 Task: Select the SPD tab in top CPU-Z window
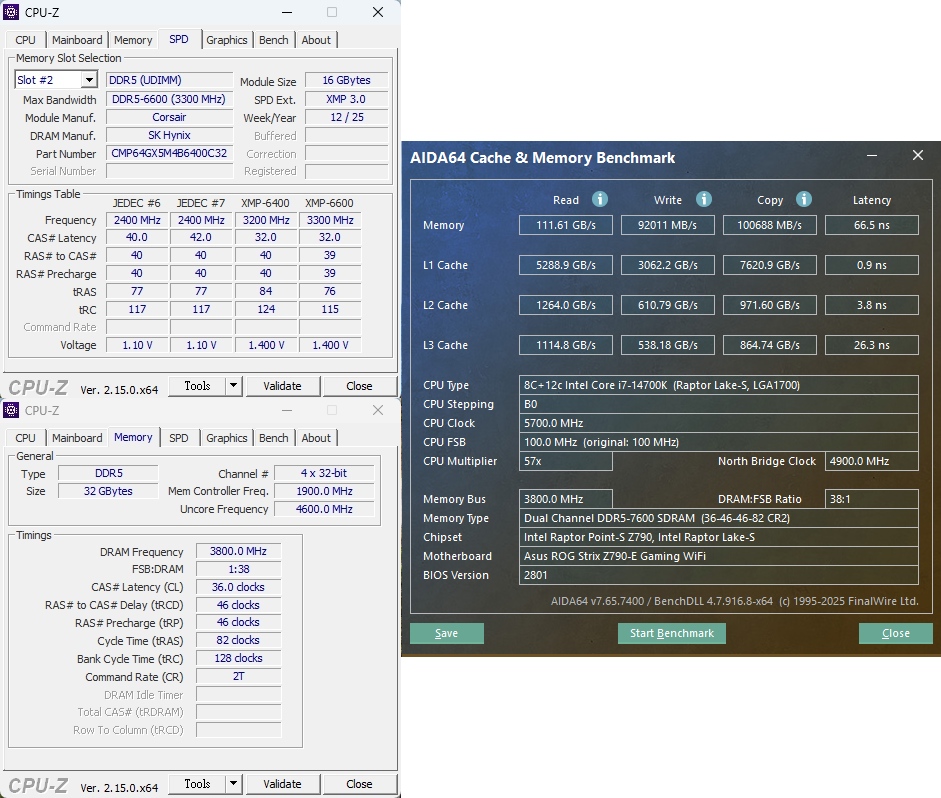(x=179, y=39)
